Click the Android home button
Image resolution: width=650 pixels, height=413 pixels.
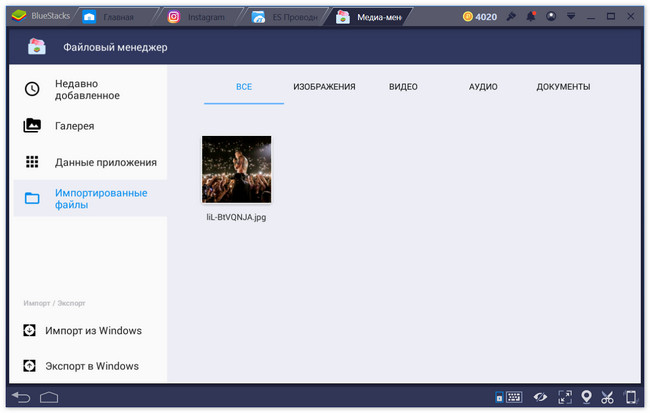click(x=49, y=397)
